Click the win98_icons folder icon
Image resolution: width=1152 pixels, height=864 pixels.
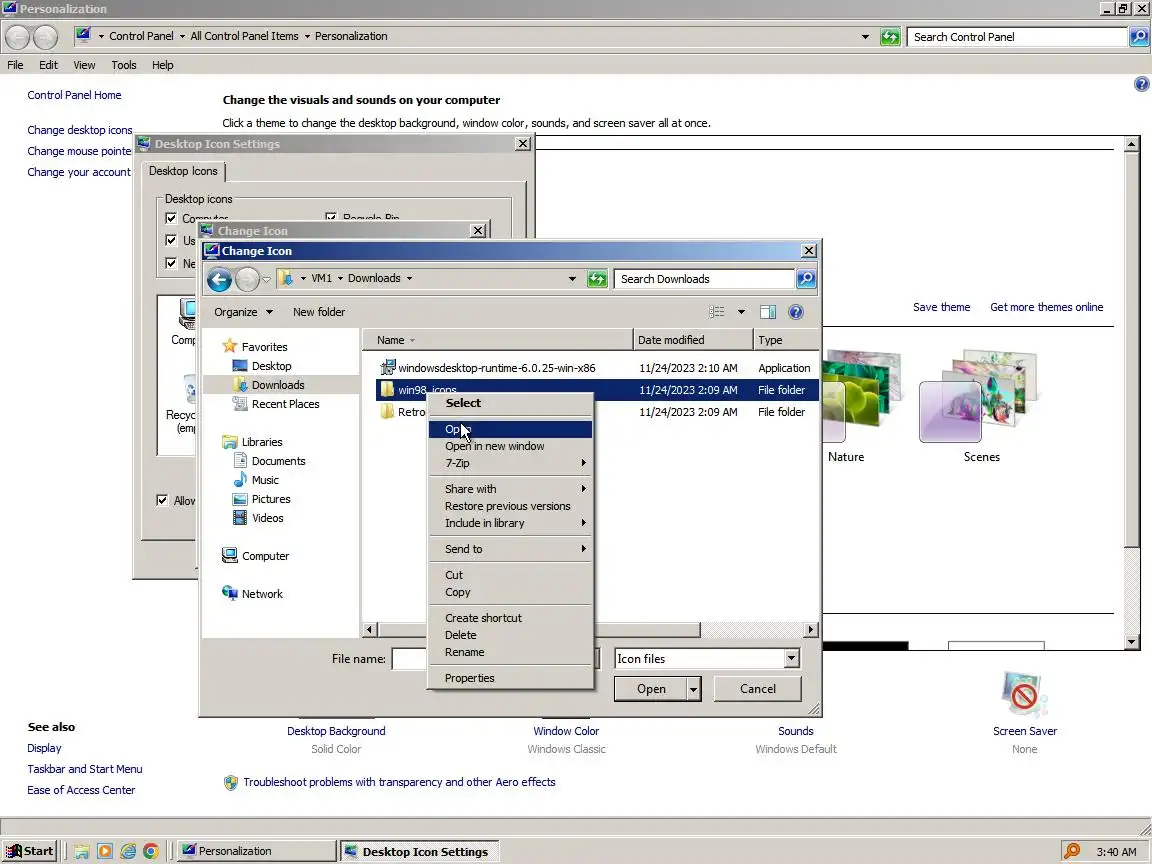pyautogui.click(x=387, y=390)
